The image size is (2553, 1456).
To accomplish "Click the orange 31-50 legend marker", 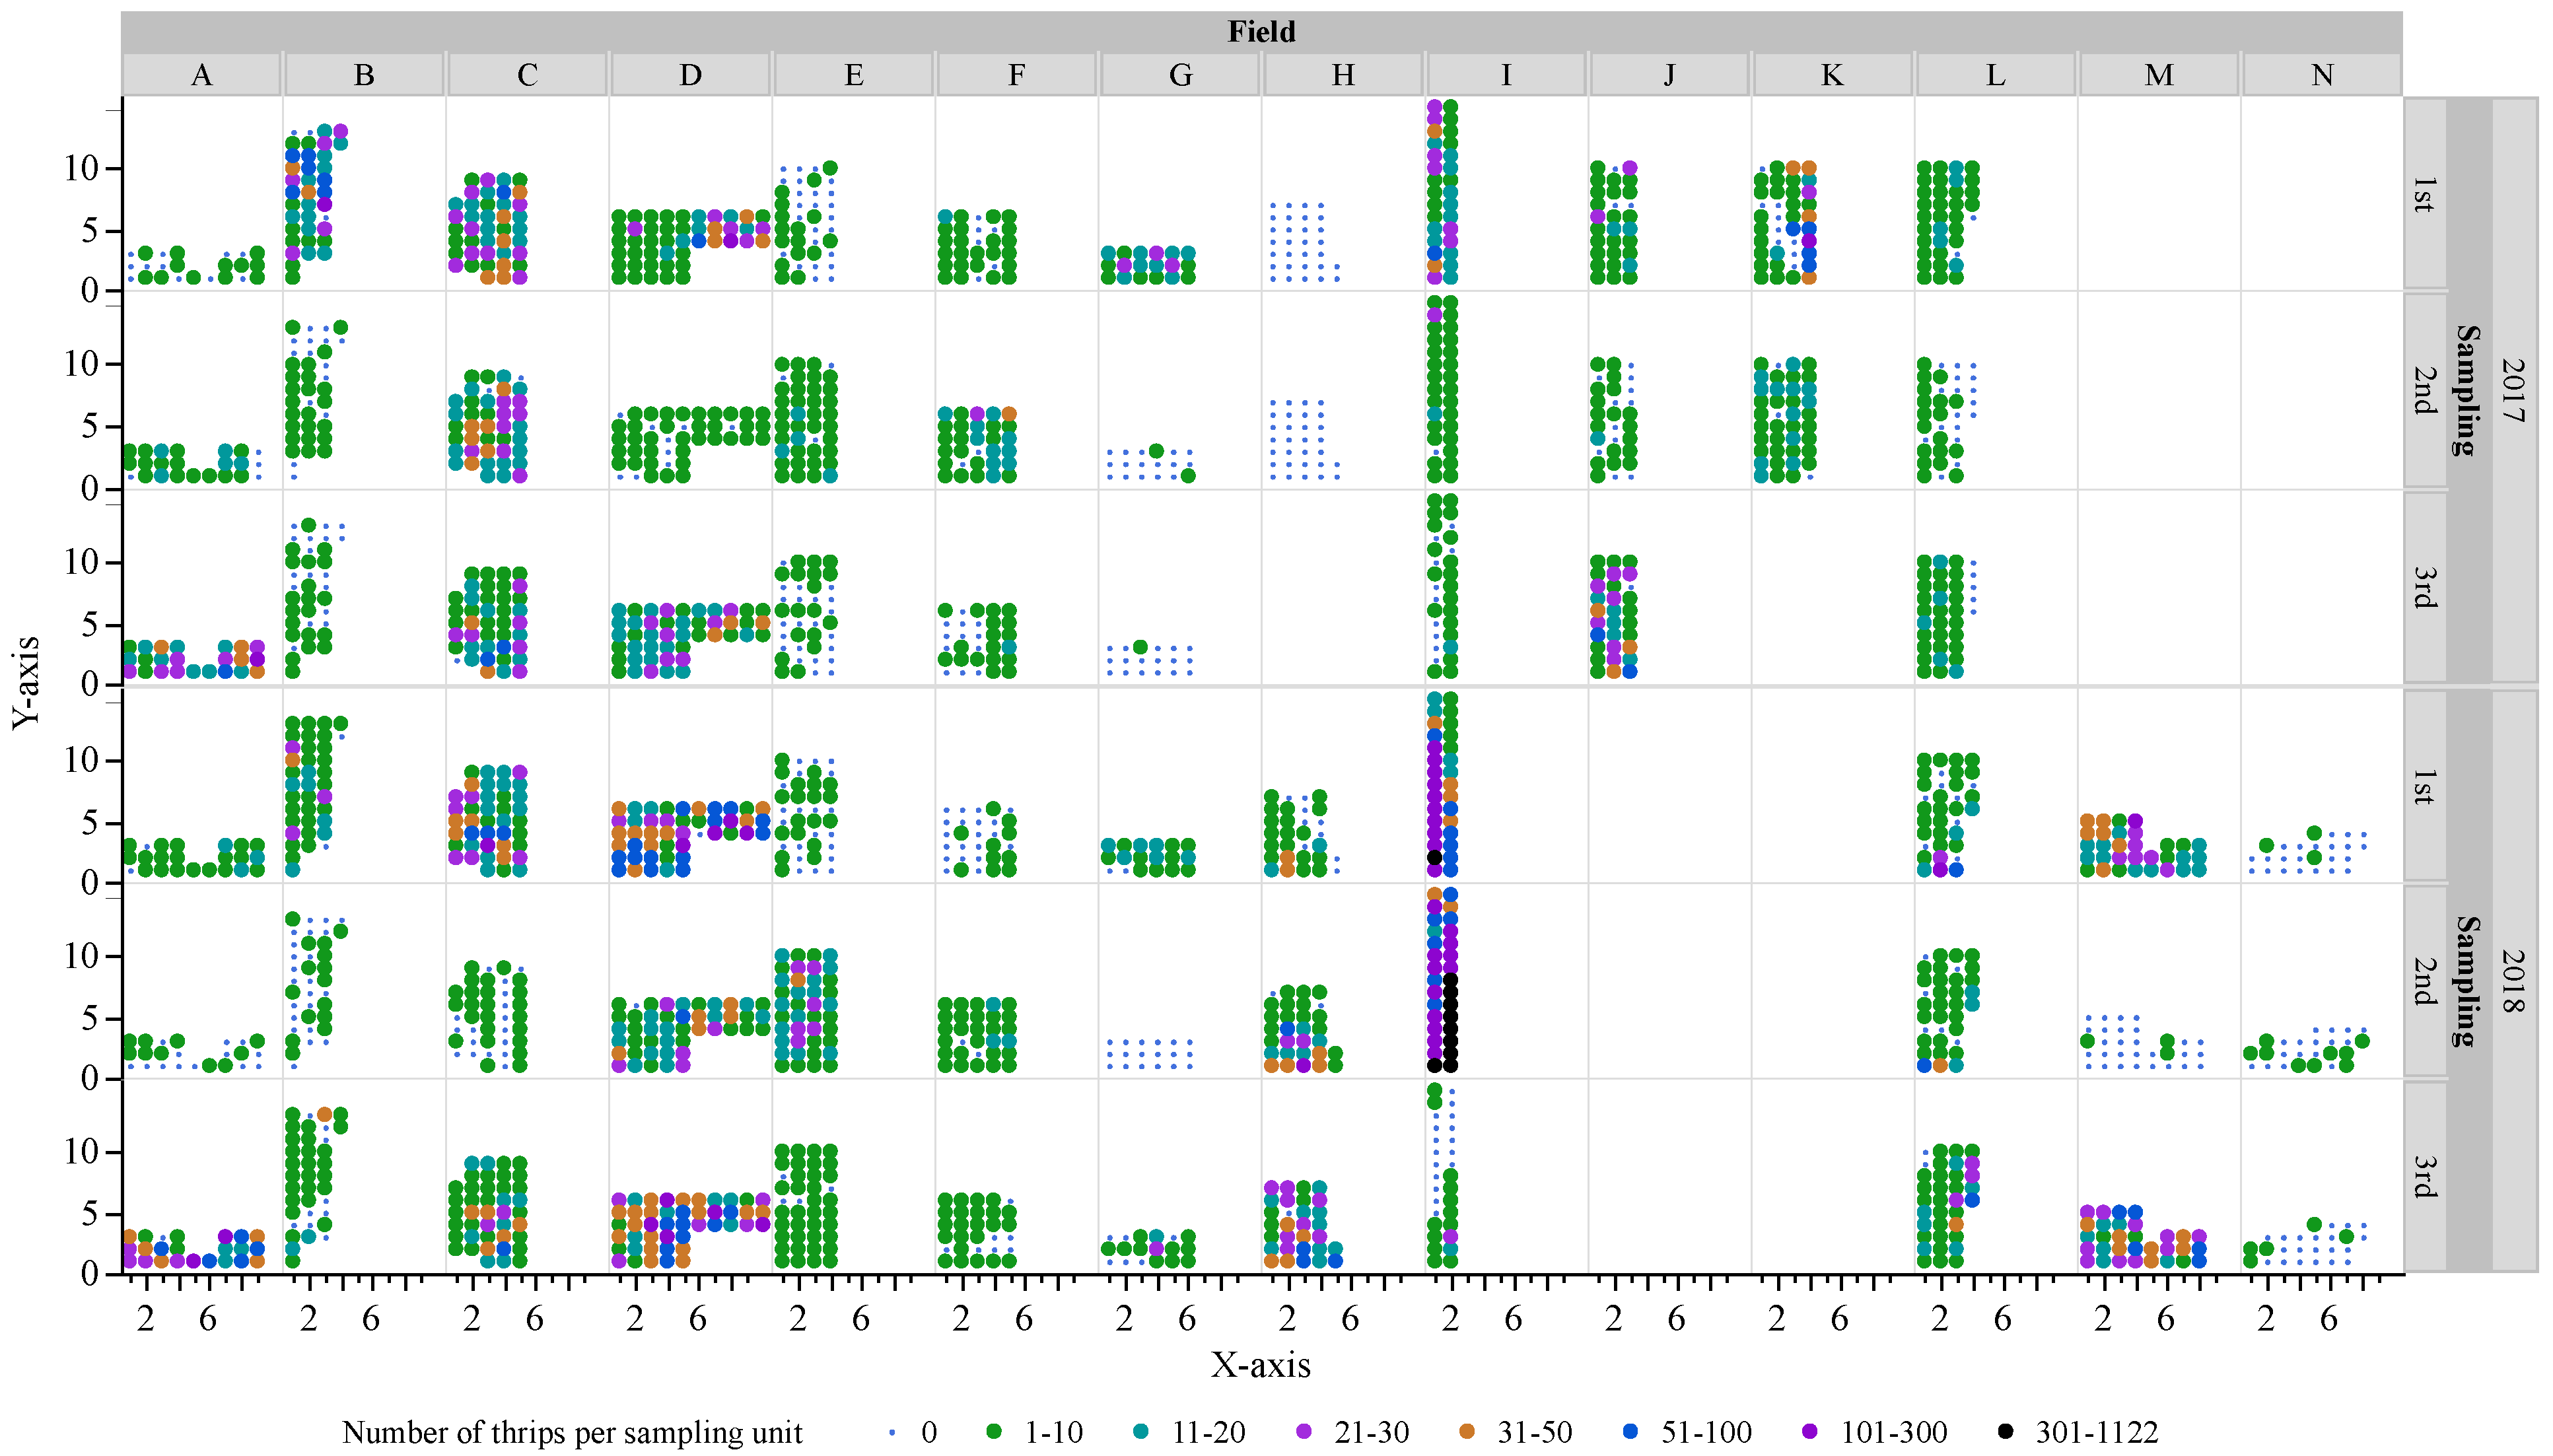I will coord(1467,1431).
